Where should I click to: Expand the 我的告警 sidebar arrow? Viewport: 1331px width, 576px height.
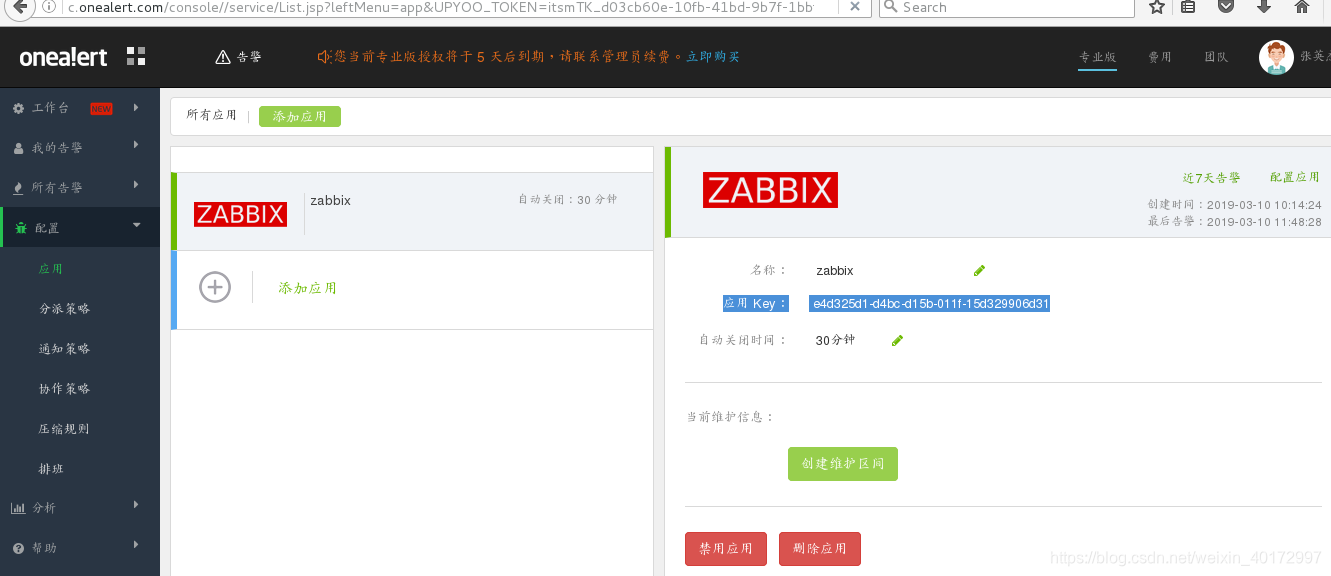pyautogui.click(x=136, y=146)
